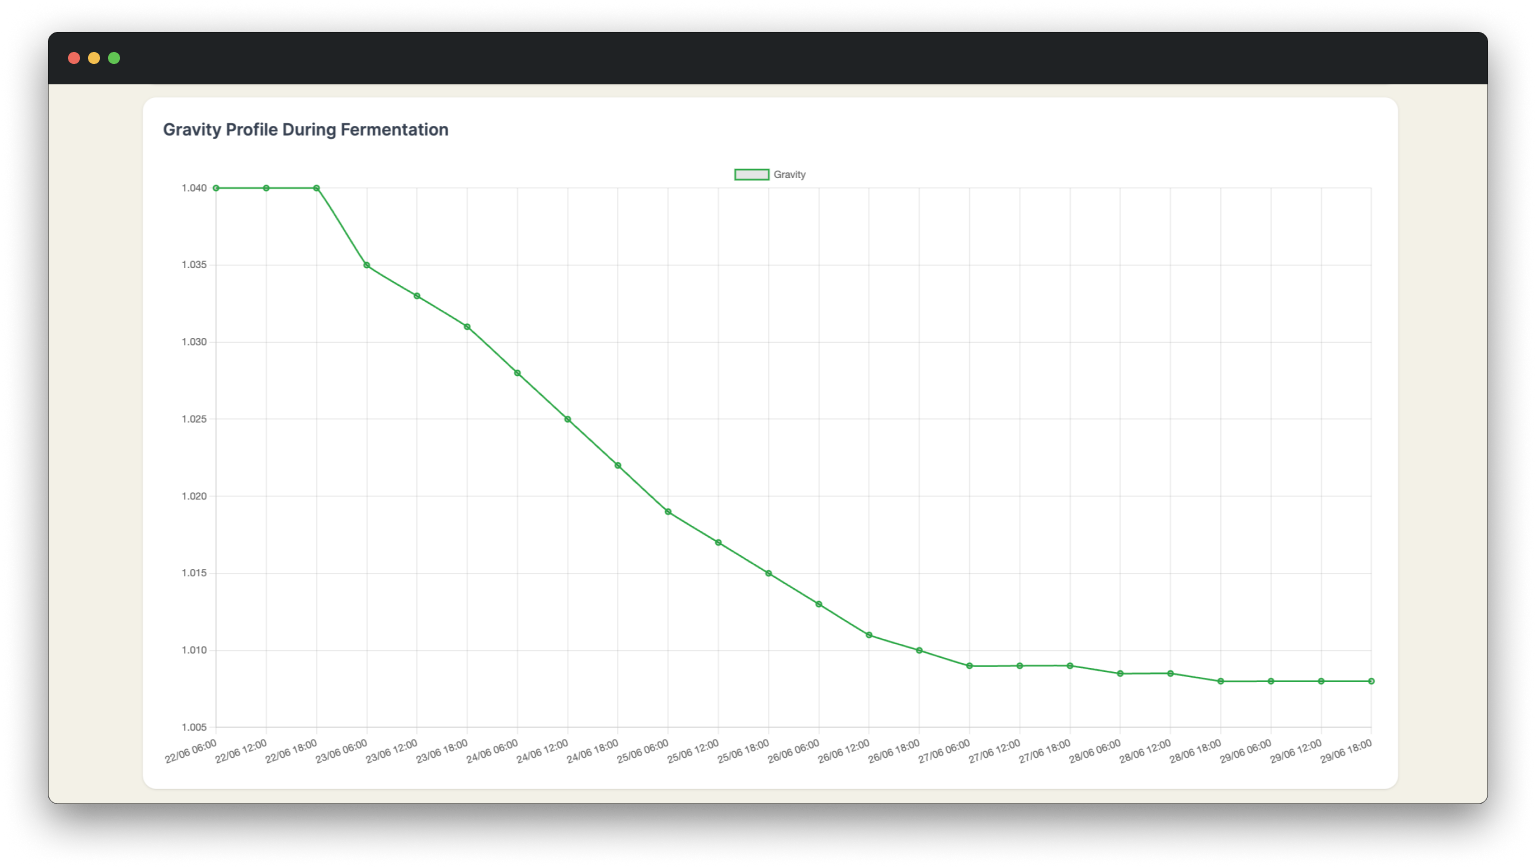
Task: Select the data point at 24/06 18:00
Action: 618,465
